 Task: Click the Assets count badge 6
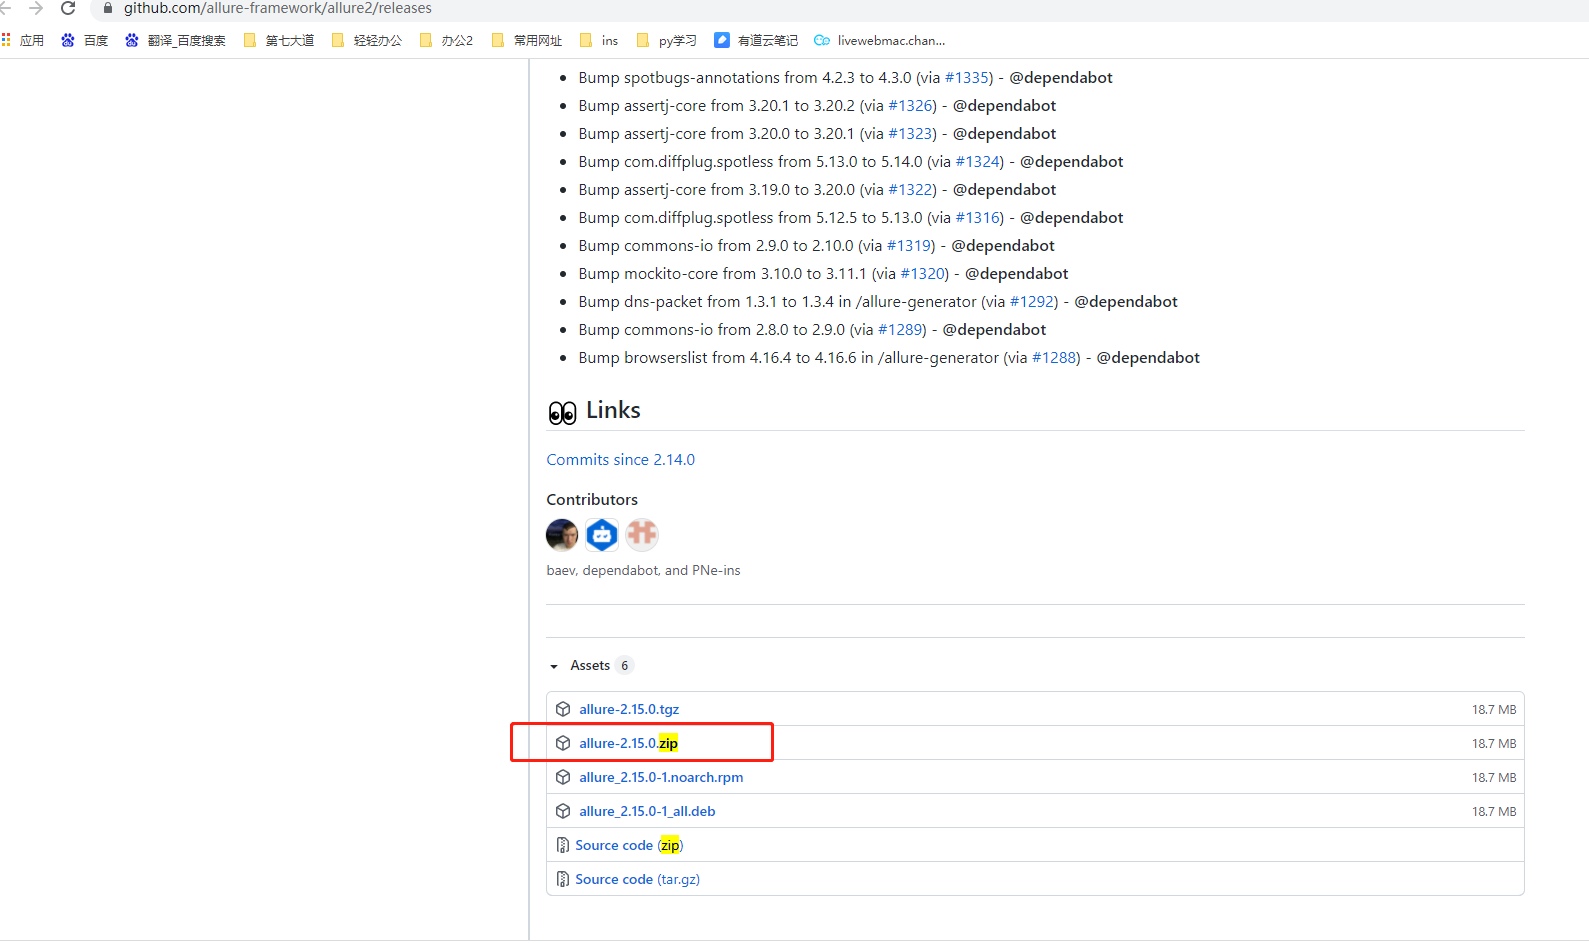point(625,666)
